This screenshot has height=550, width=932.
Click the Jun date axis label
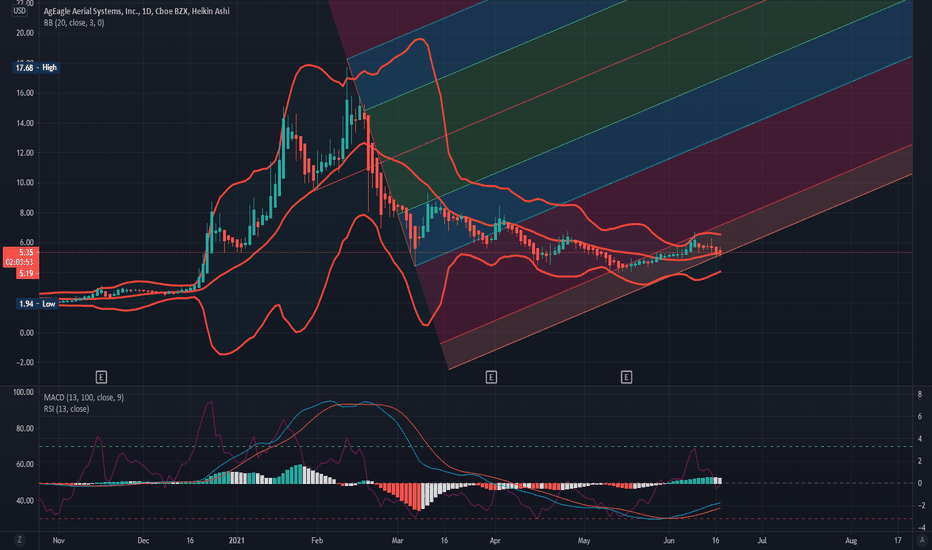669,540
